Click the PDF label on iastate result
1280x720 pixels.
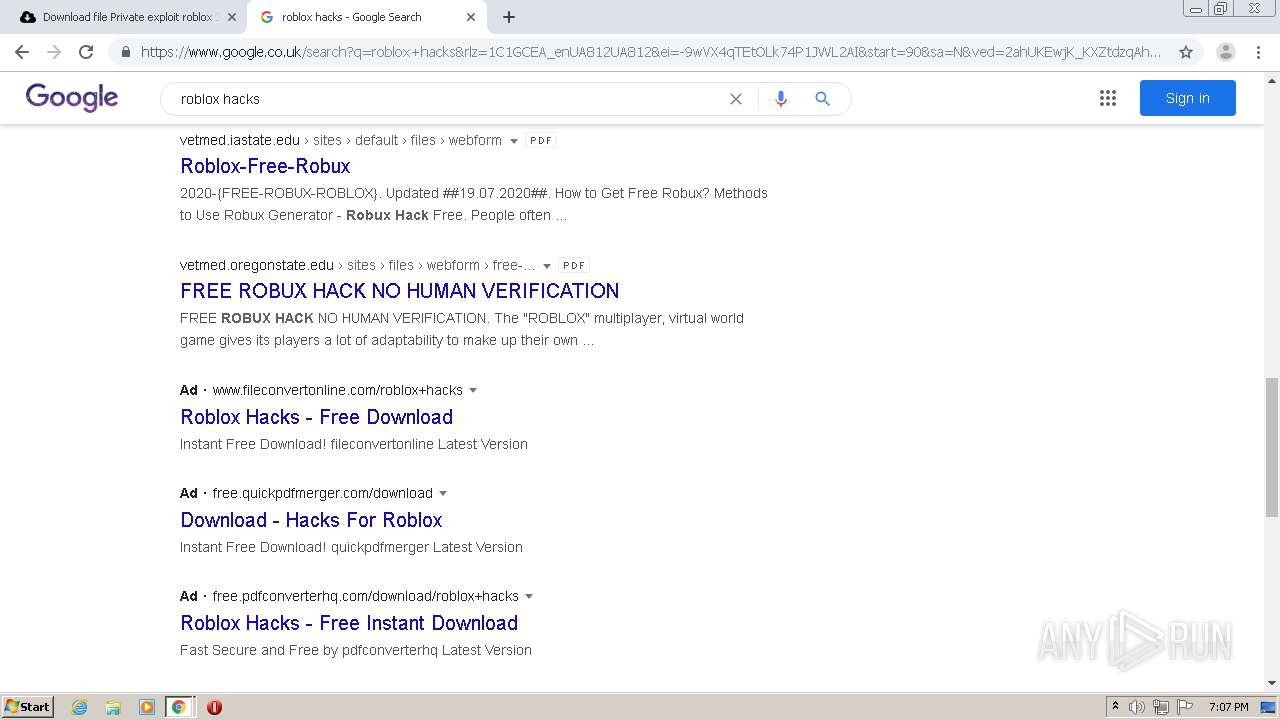click(x=541, y=141)
